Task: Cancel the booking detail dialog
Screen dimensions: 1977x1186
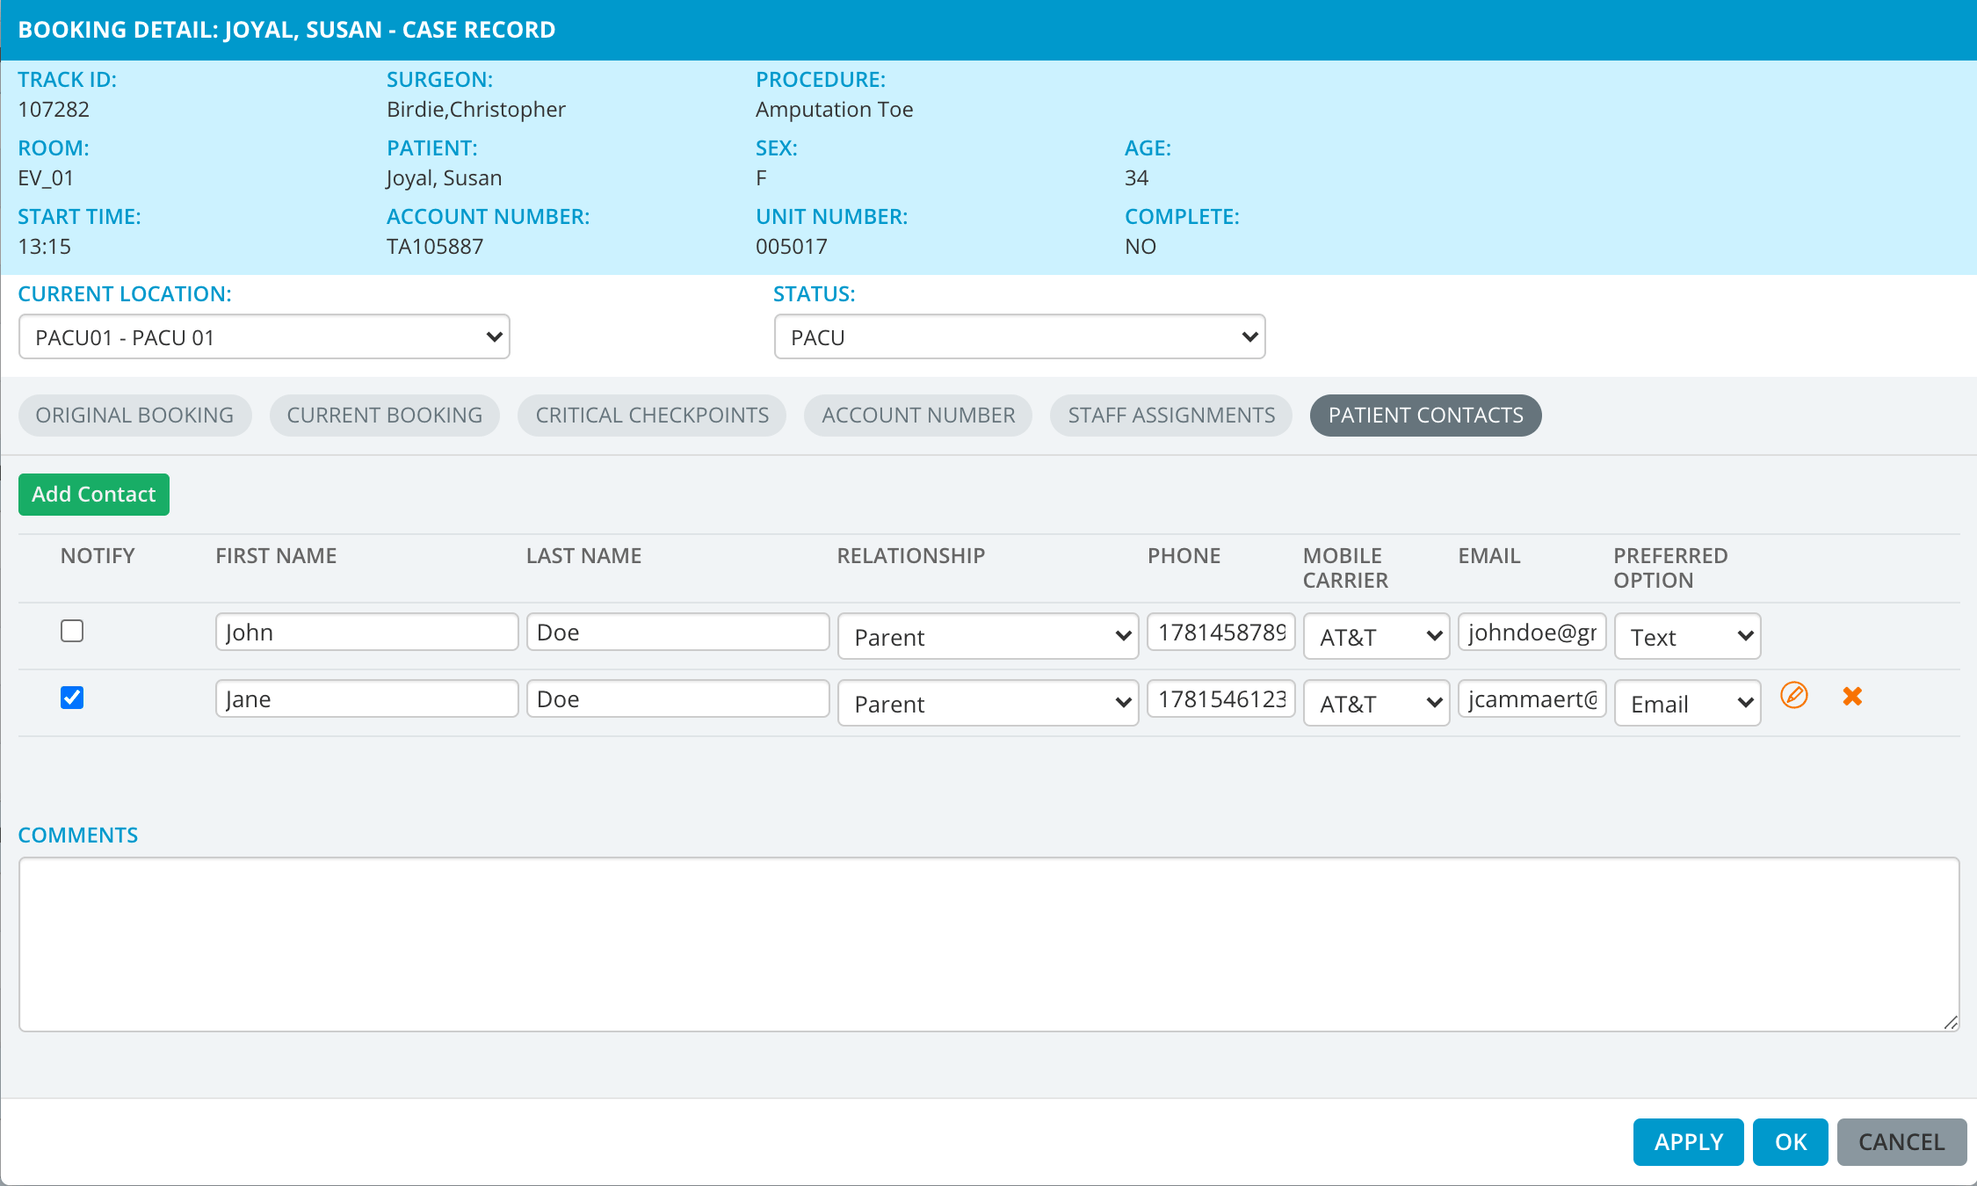Action: pyautogui.click(x=1901, y=1141)
